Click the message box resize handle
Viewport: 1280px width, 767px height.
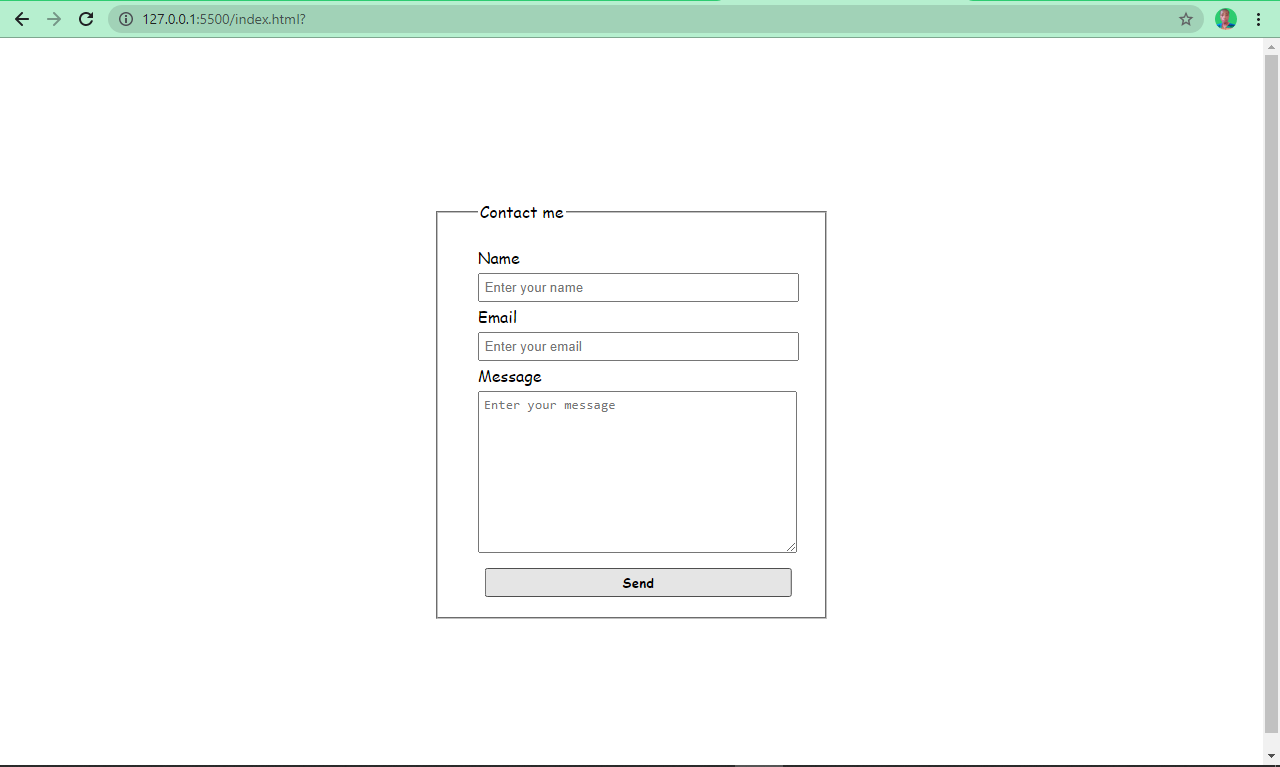point(791,547)
